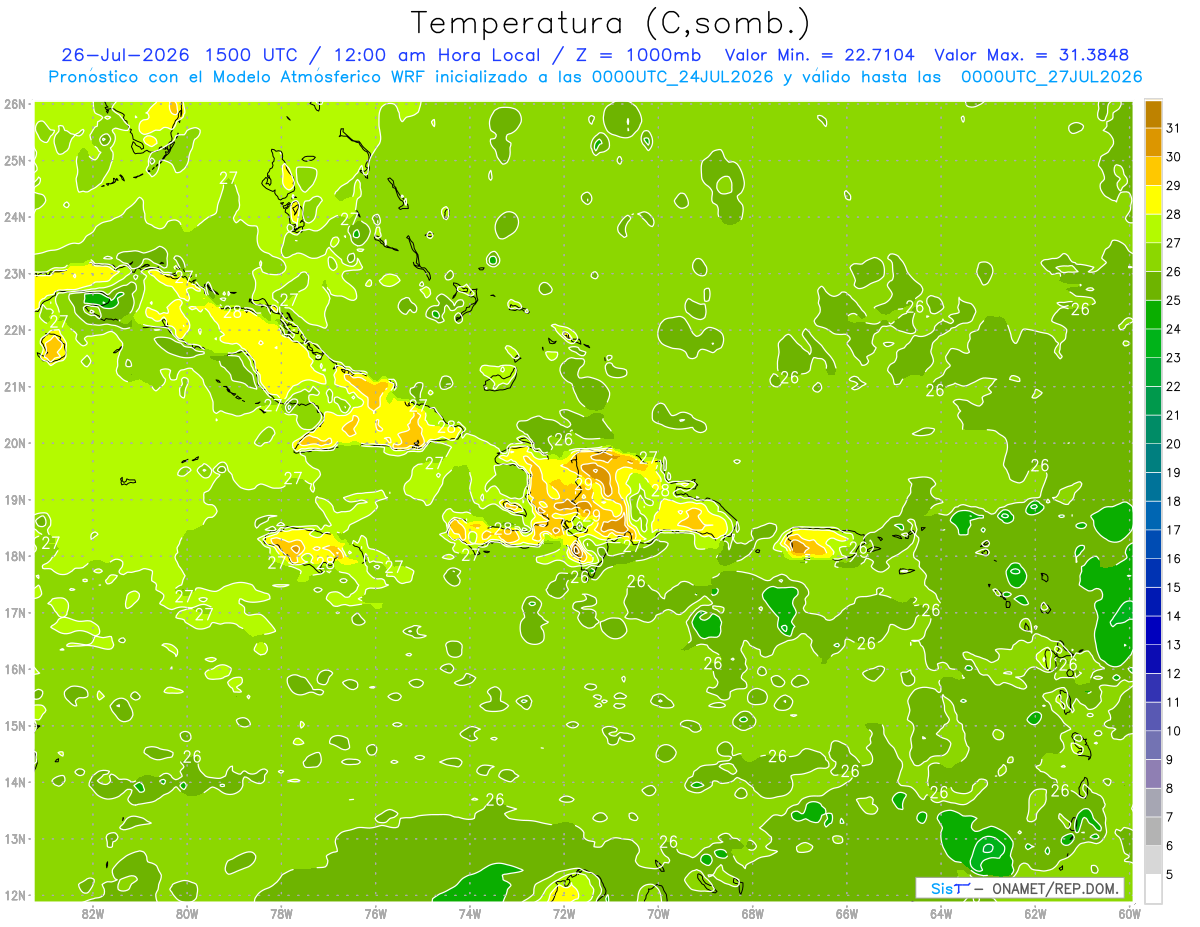Pick the gray swatch between 6 and 7
The width and height of the screenshot is (1200, 927).
point(1153,831)
